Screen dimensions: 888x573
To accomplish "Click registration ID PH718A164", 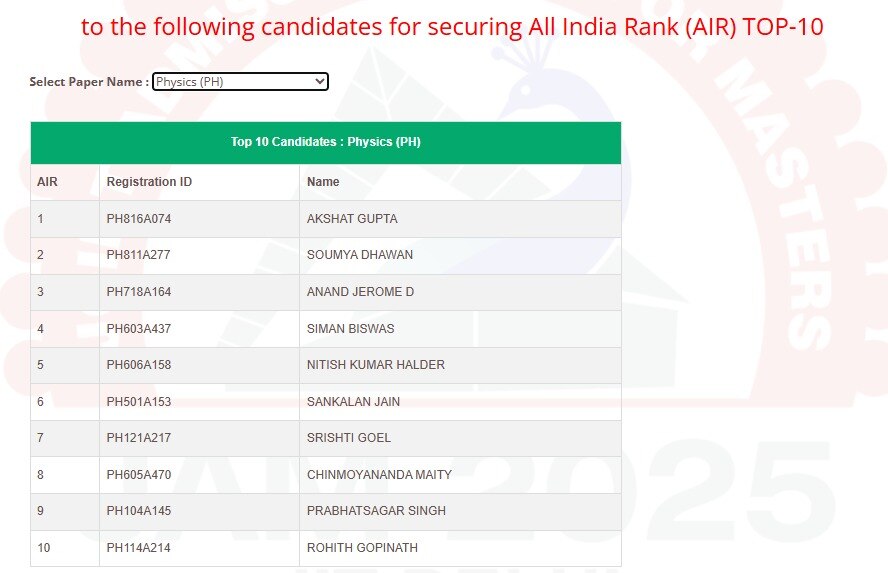I will [x=139, y=292].
